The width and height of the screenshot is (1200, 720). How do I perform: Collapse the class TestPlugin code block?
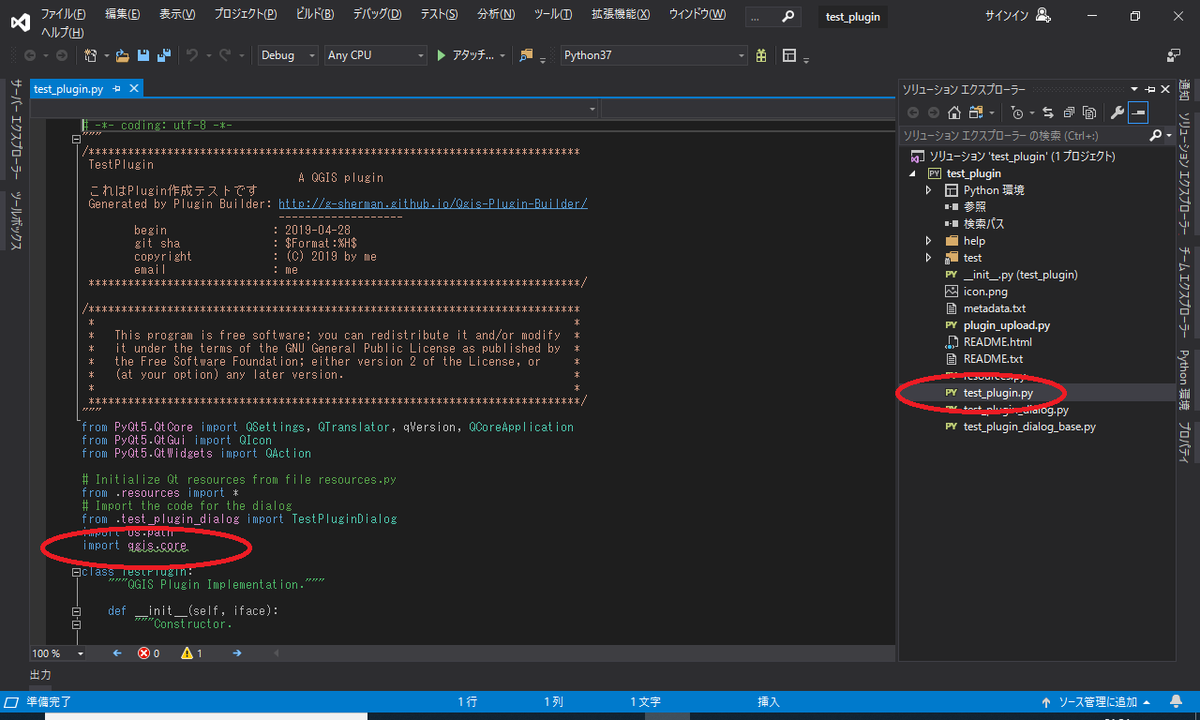point(77,573)
